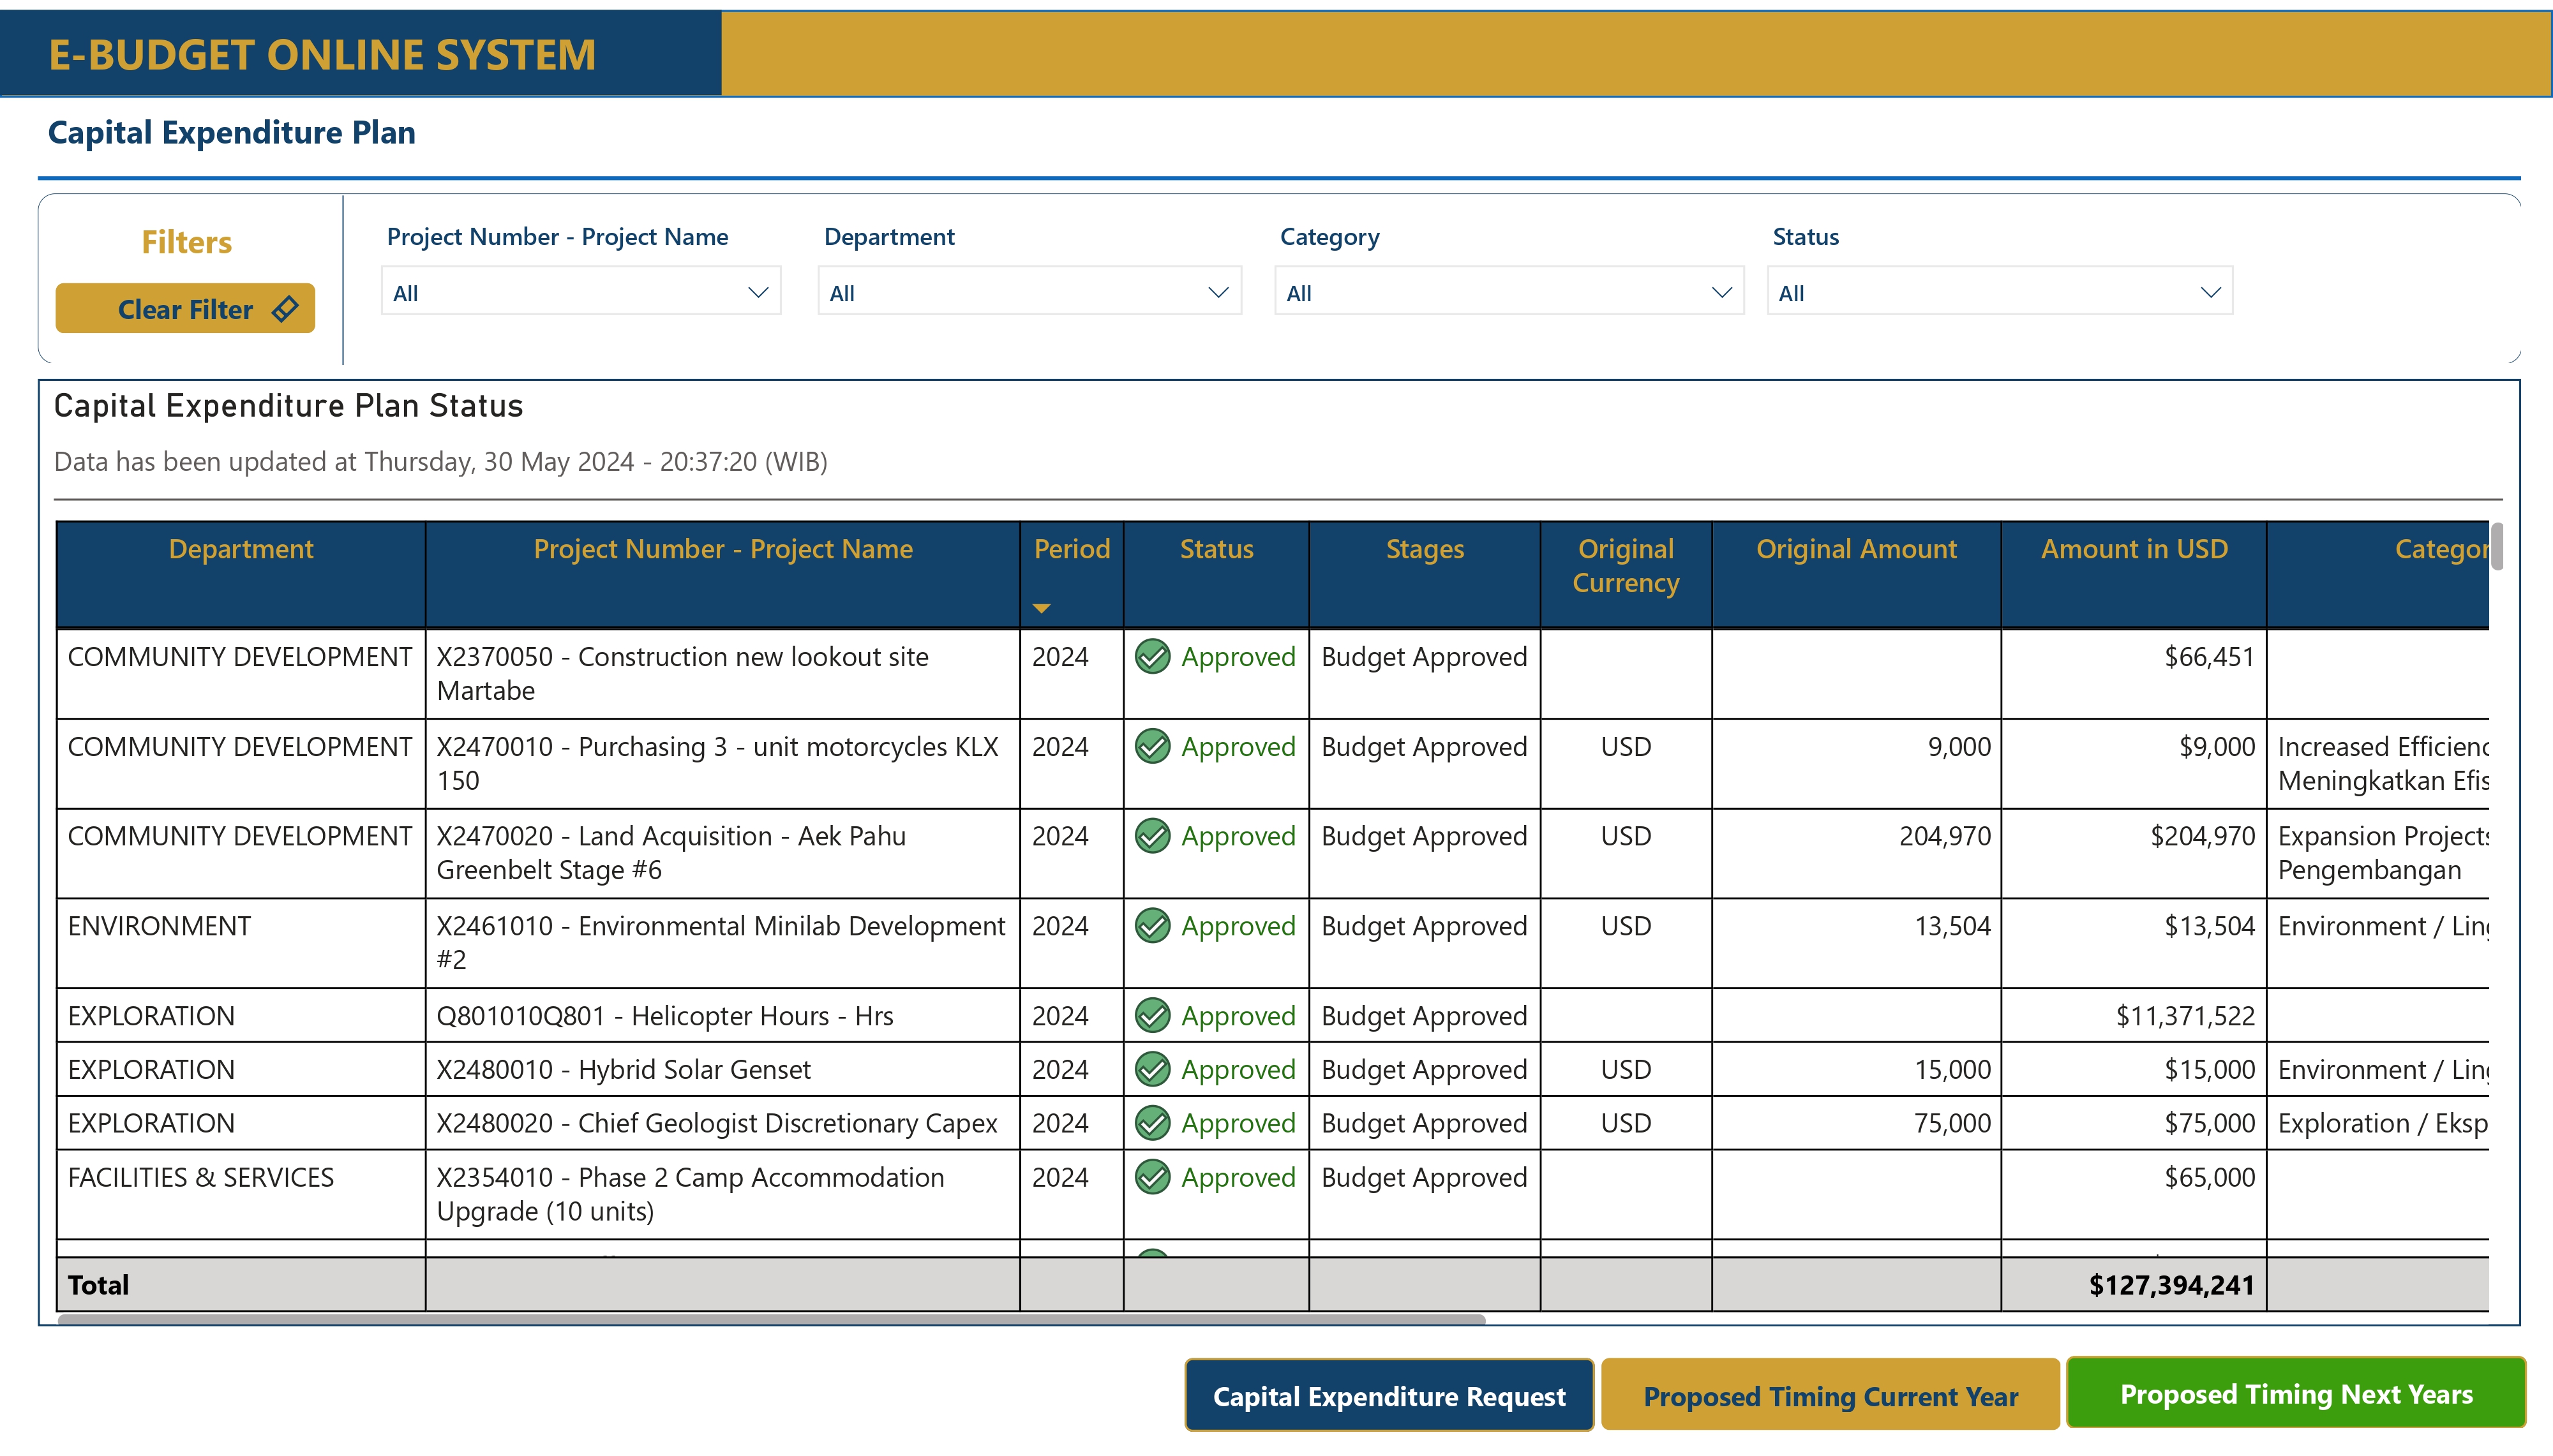Image resolution: width=2553 pixels, height=1456 pixels.
Task: Toggle sorting on the Stages column
Action: click(1424, 549)
